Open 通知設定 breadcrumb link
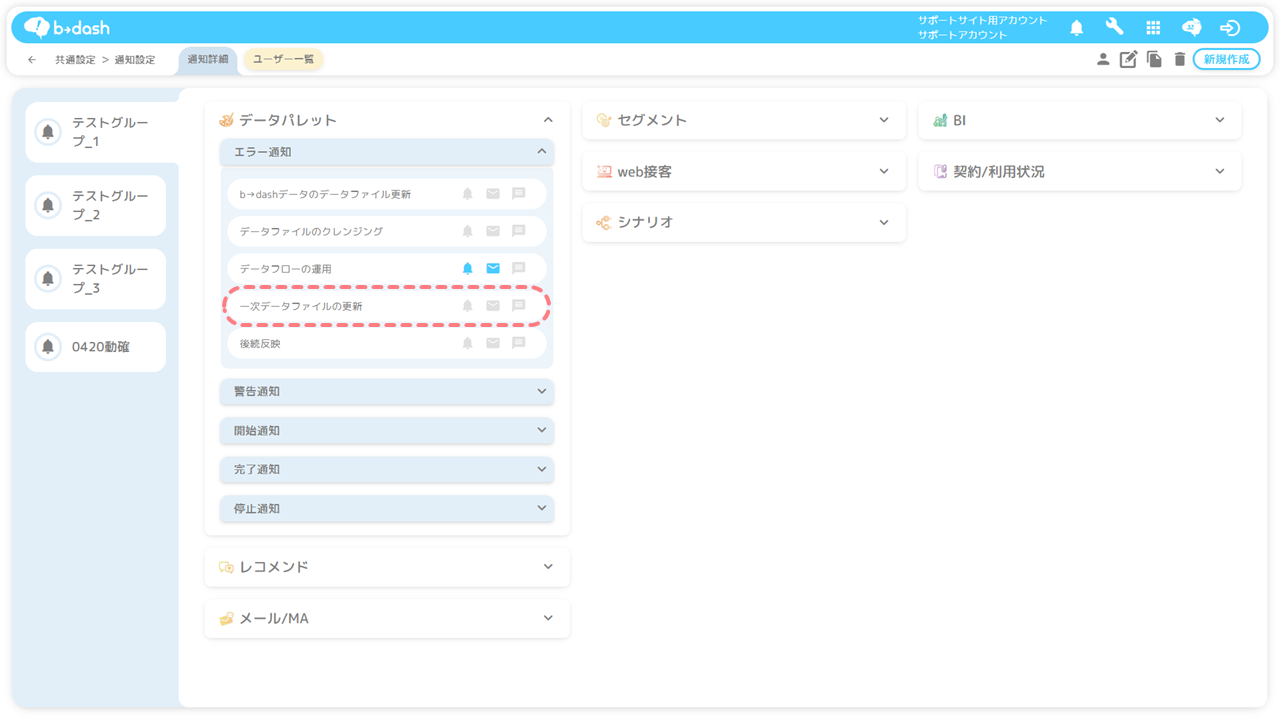This screenshot has width=1280, height=720. click(135, 60)
